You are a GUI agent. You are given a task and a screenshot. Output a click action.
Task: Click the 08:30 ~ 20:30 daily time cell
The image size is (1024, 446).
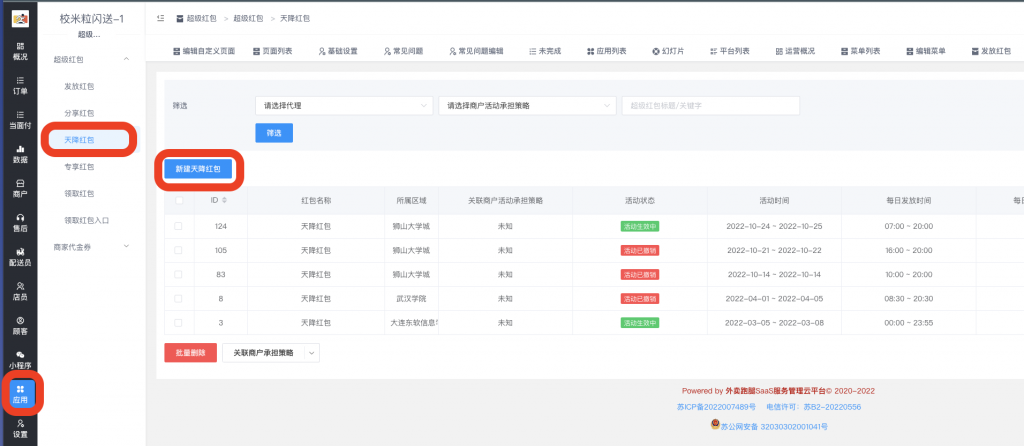[x=908, y=298]
